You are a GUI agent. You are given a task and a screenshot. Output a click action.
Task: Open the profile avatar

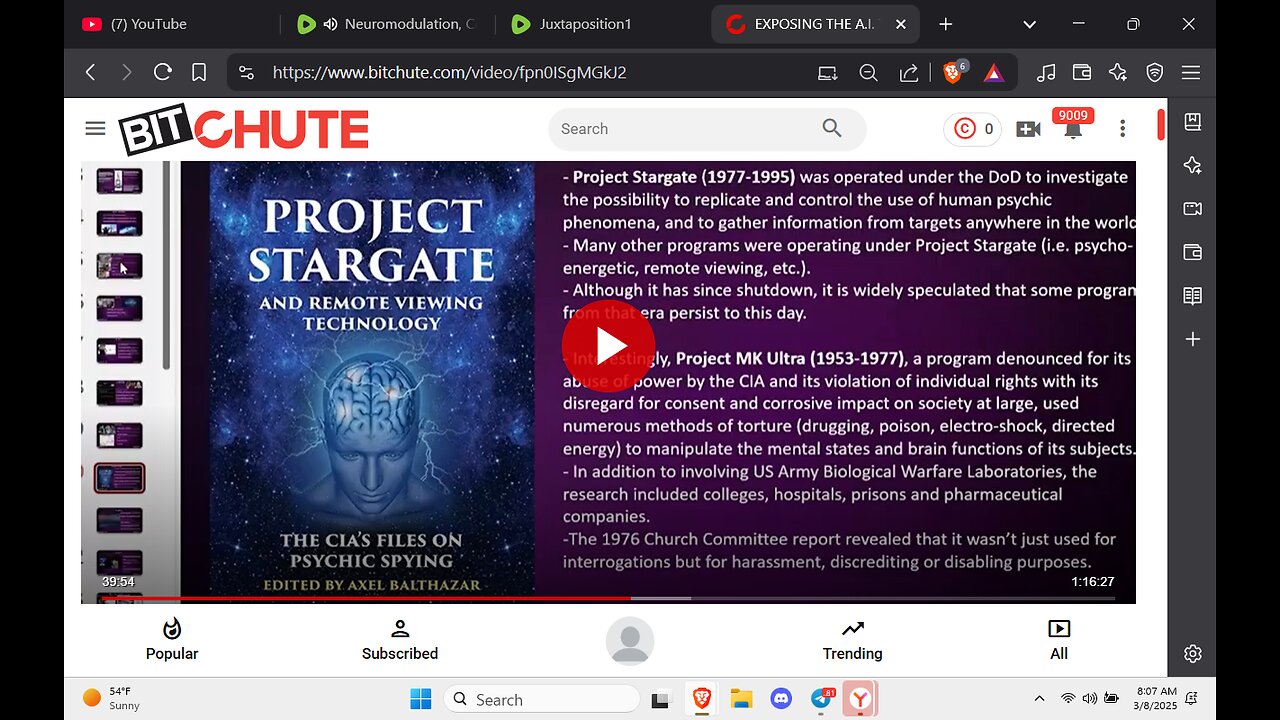pos(630,641)
